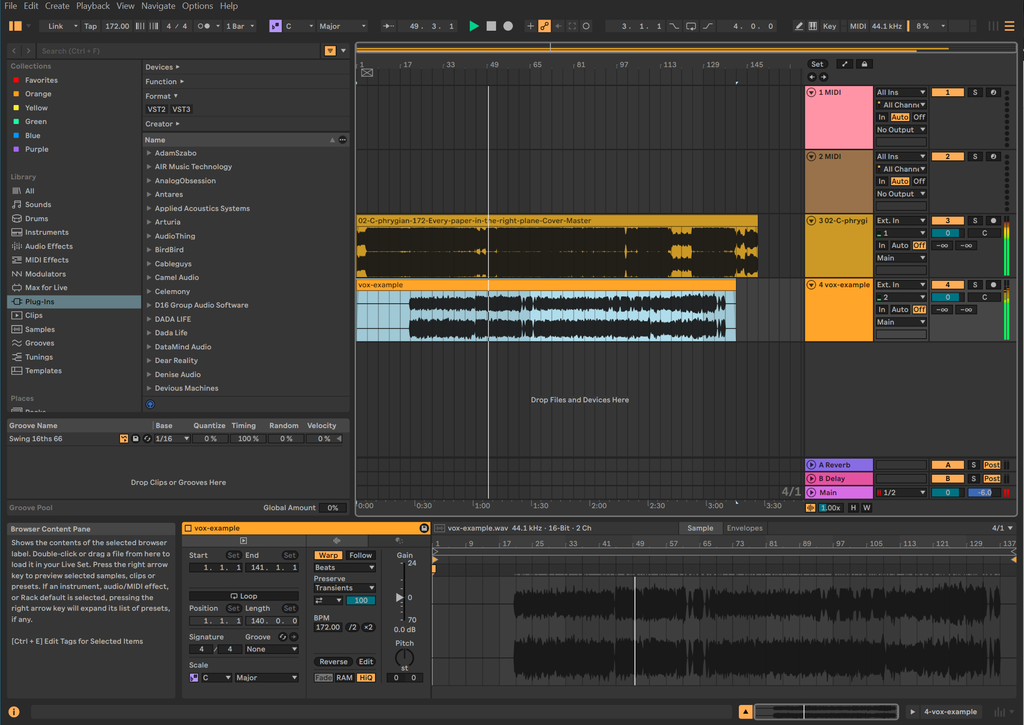The height and width of the screenshot is (725, 1024).
Task: Open the browser filter icon beside search
Action: pos(330,51)
